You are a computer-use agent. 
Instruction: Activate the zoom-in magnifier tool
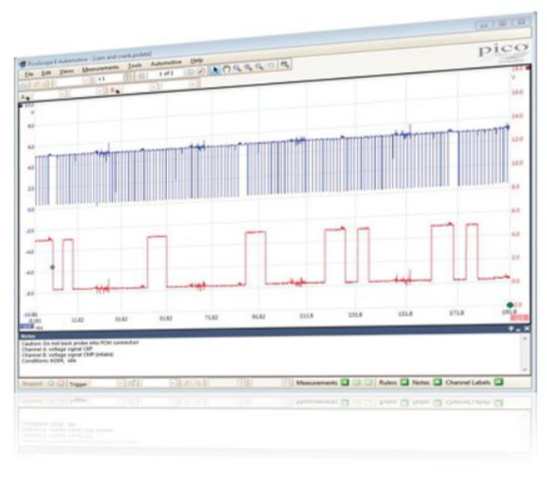coord(237,68)
